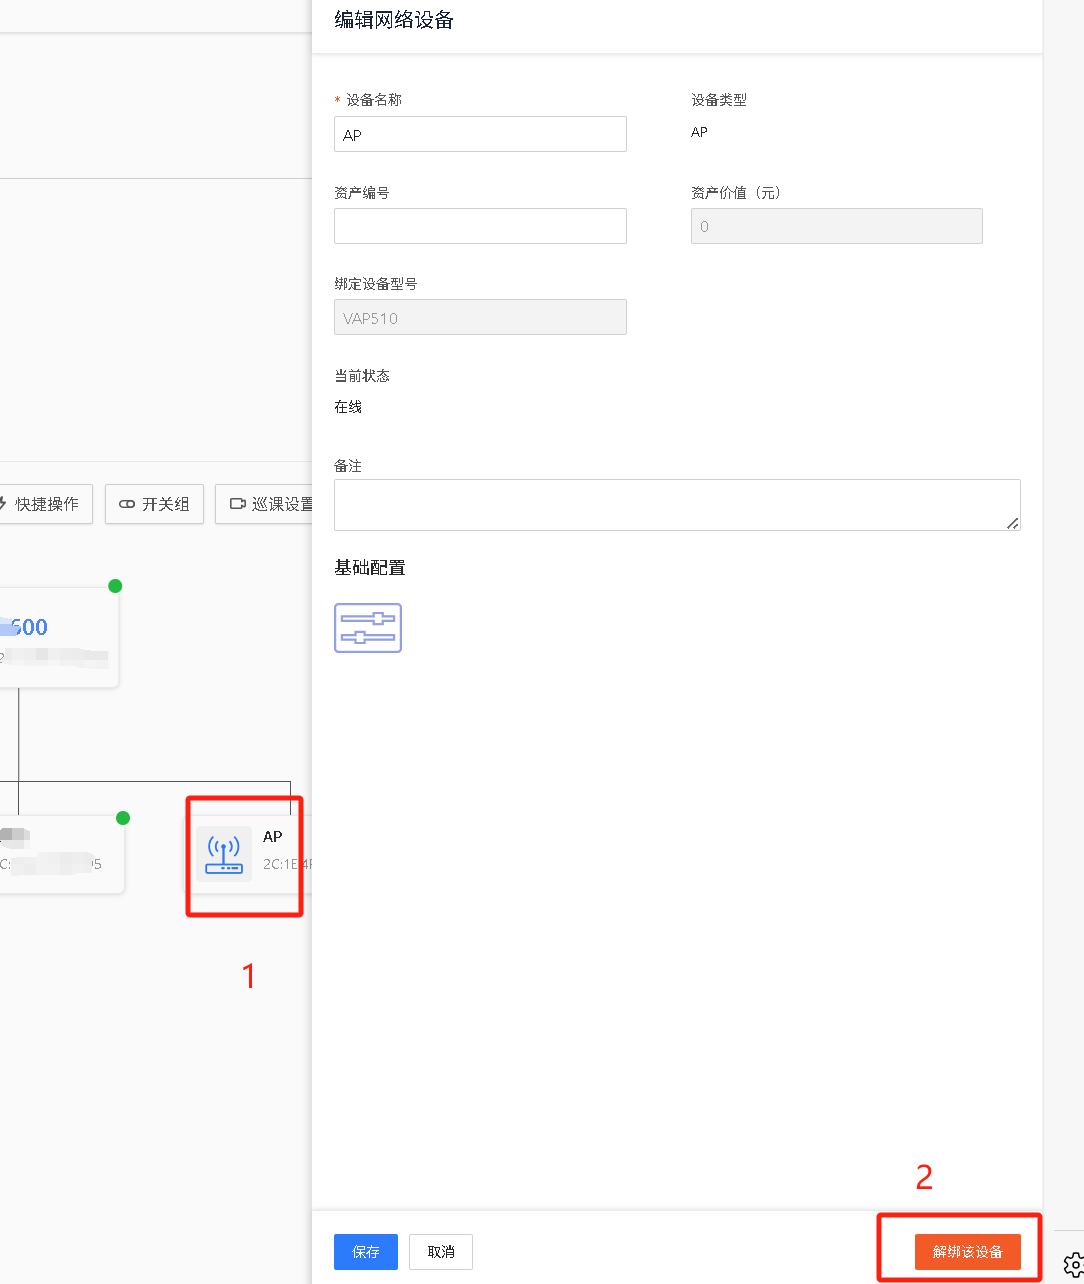This screenshot has height=1284, width=1084.
Task: Click the orange 解绑该设备 button
Action: click(x=967, y=1252)
